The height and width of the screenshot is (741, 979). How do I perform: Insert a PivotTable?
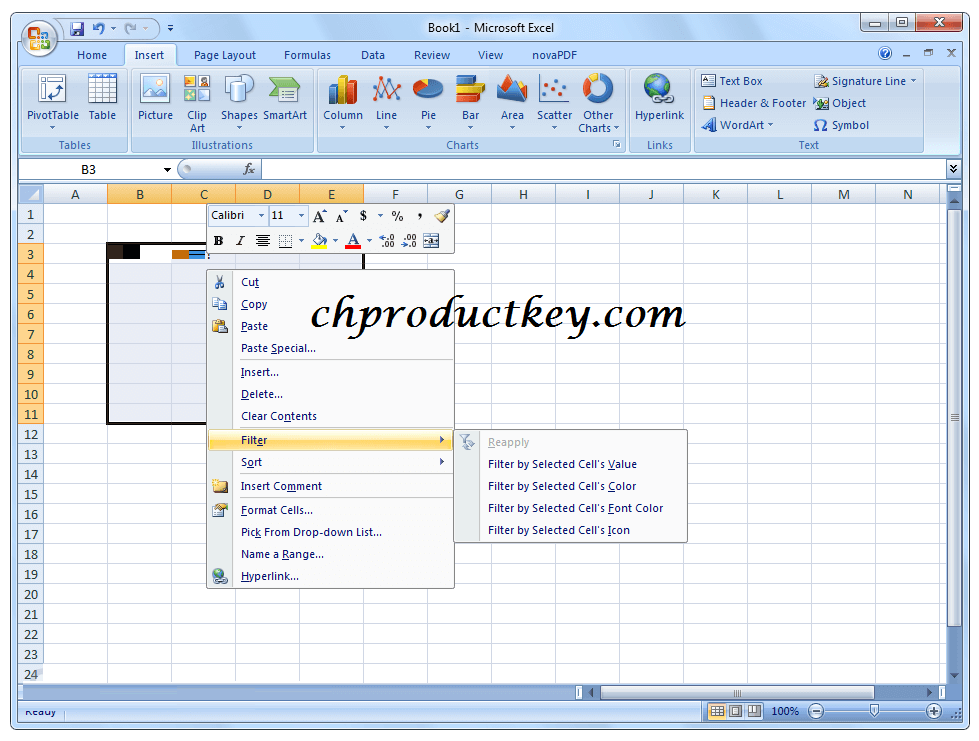coord(52,102)
